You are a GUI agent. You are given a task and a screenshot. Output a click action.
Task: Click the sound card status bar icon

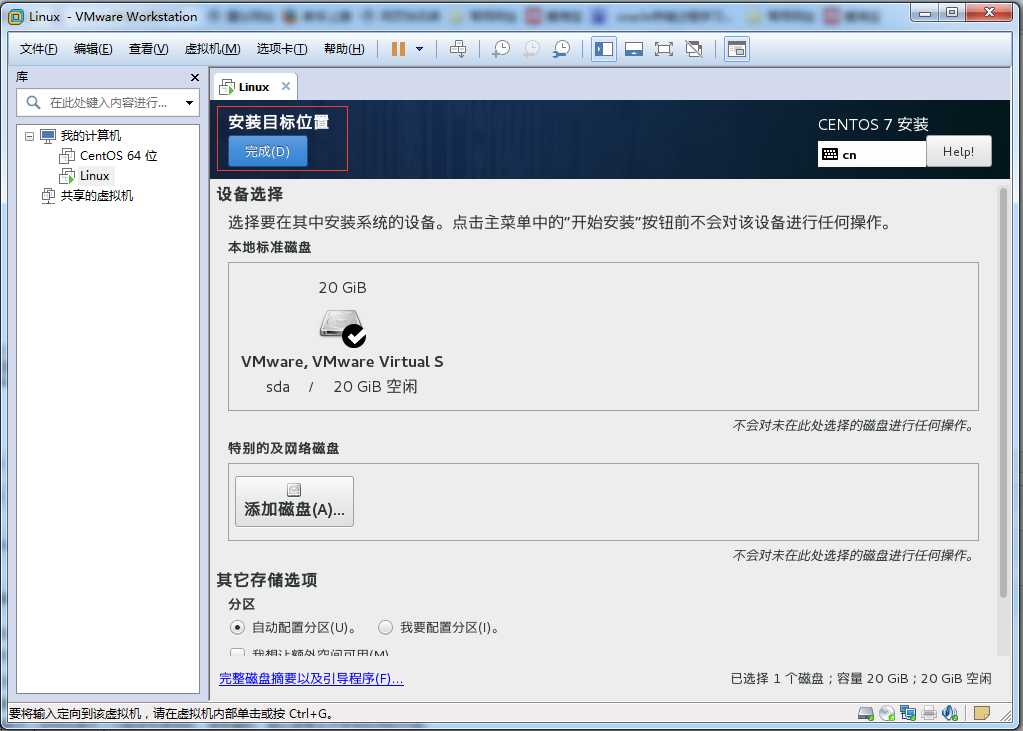pyautogui.click(x=950, y=713)
